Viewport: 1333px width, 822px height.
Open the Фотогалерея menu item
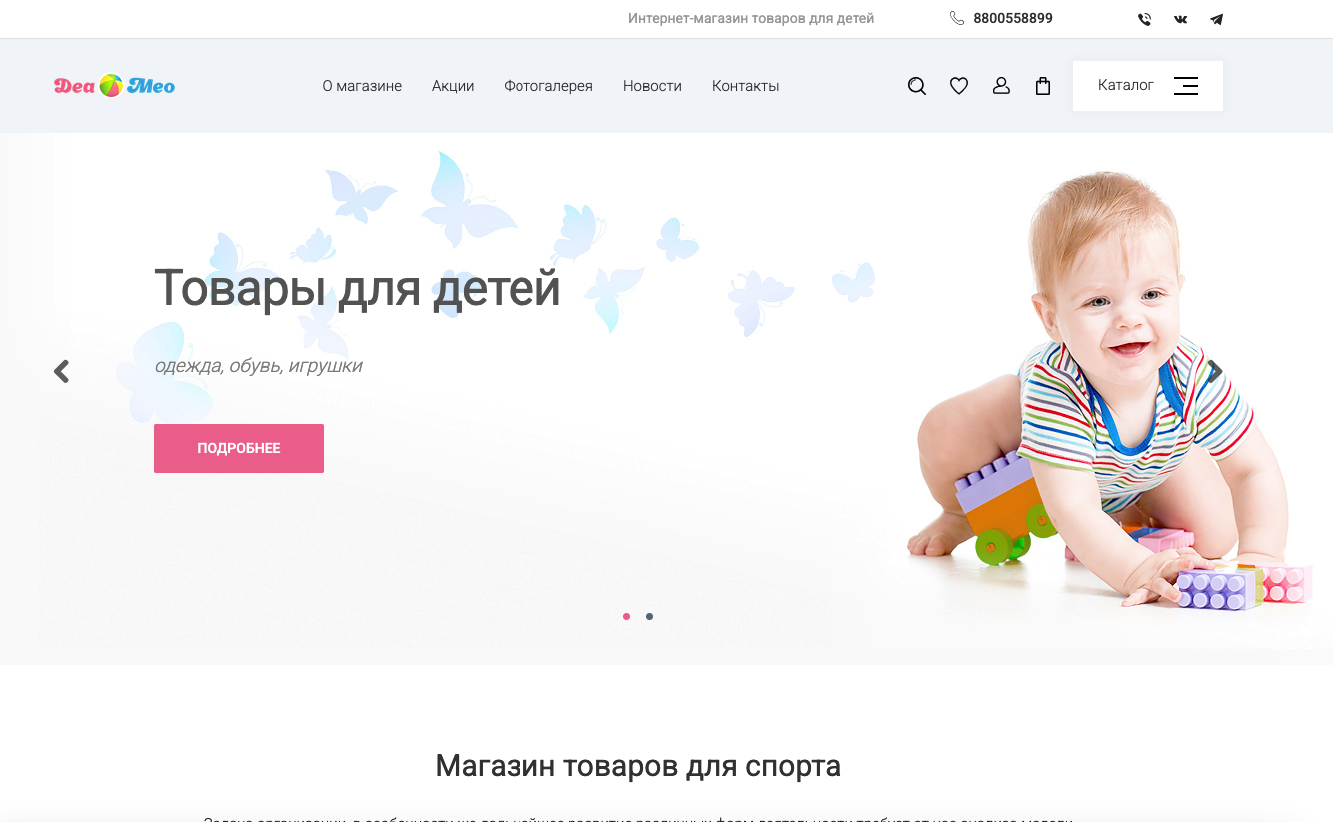pyautogui.click(x=548, y=86)
